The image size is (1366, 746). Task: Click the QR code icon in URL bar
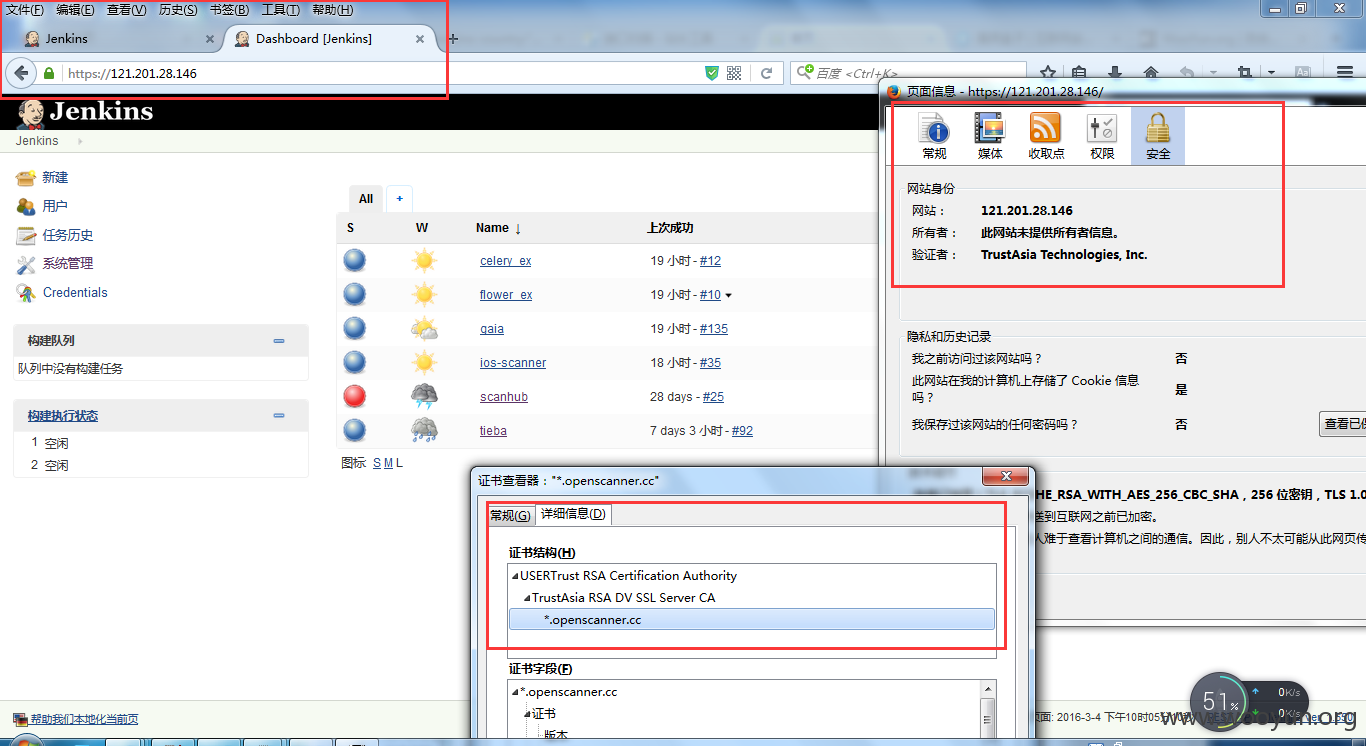[734, 73]
